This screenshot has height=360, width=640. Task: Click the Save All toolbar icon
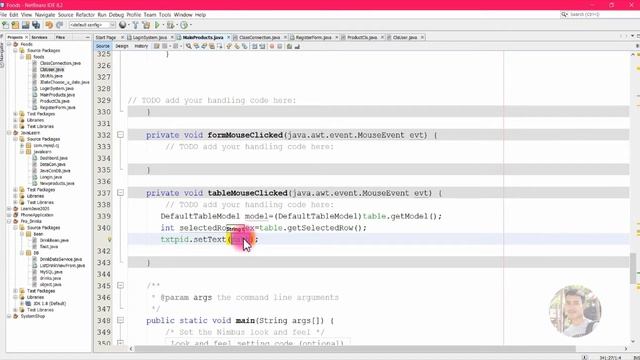(x=36, y=25)
